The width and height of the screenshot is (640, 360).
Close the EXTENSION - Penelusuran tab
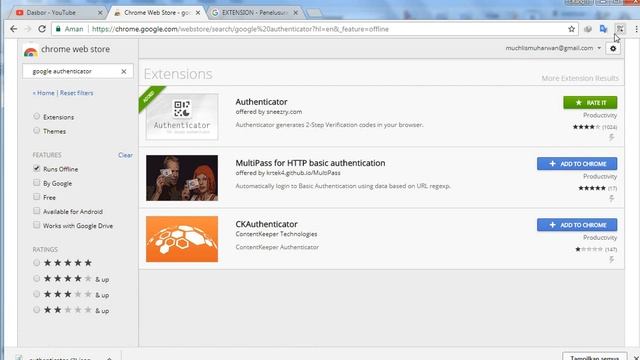tap(296, 13)
